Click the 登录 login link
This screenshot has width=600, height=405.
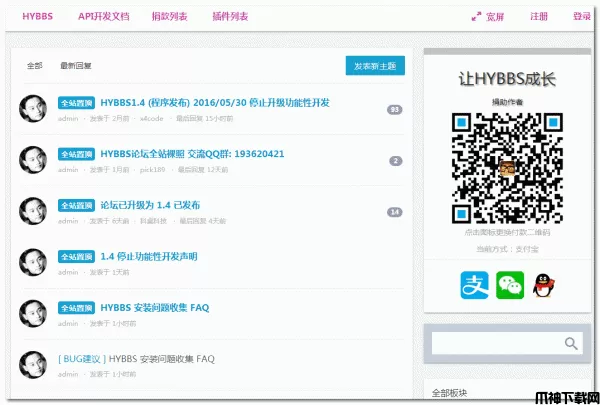(x=582, y=17)
